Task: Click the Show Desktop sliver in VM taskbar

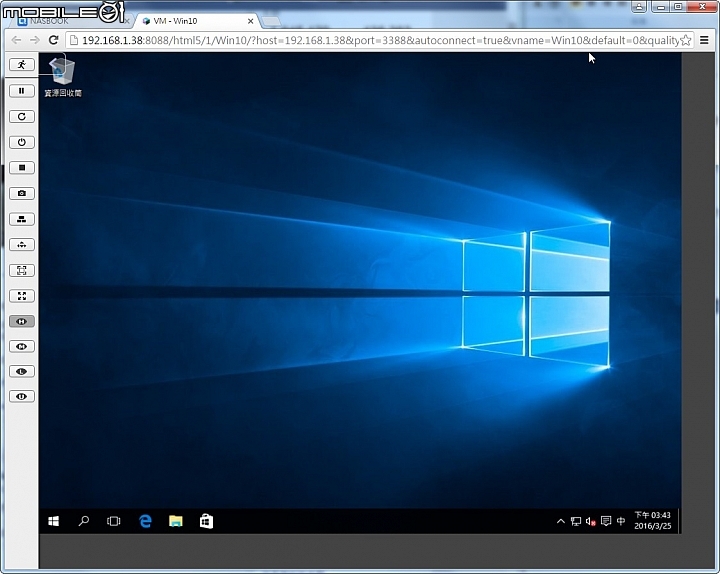Action: click(x=679, y=521)
